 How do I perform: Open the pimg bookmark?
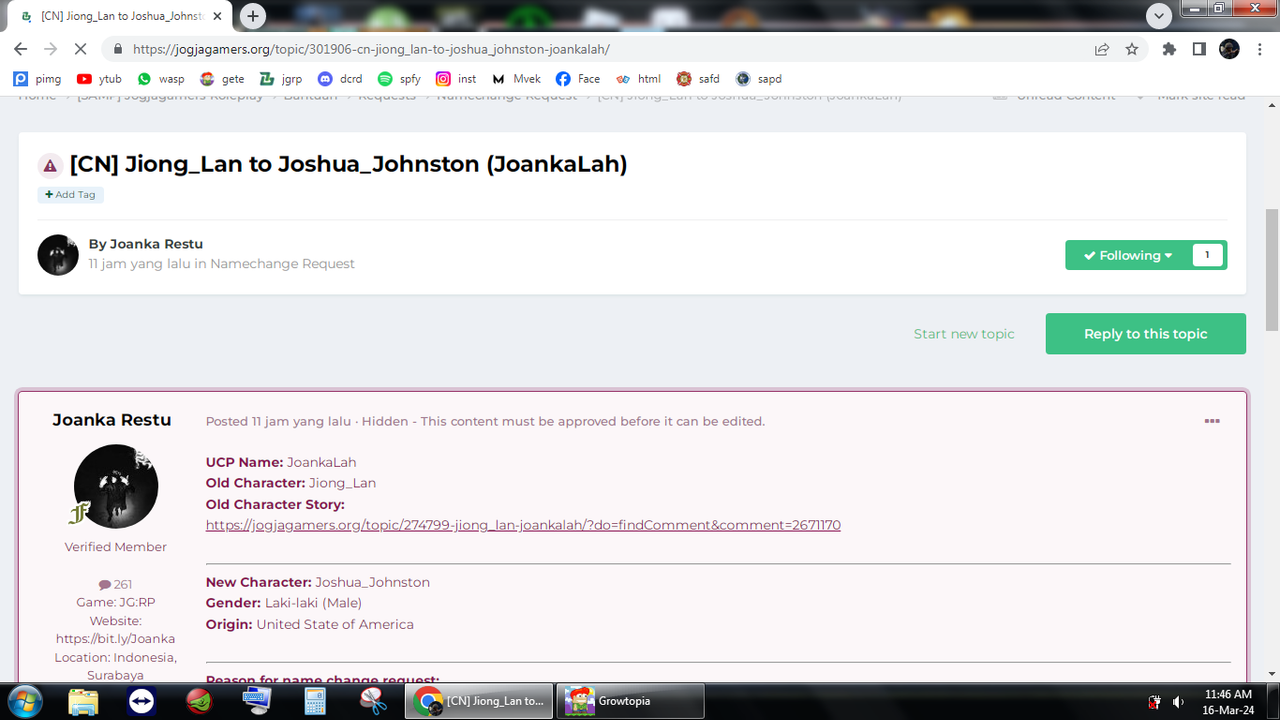pos(38,79)
